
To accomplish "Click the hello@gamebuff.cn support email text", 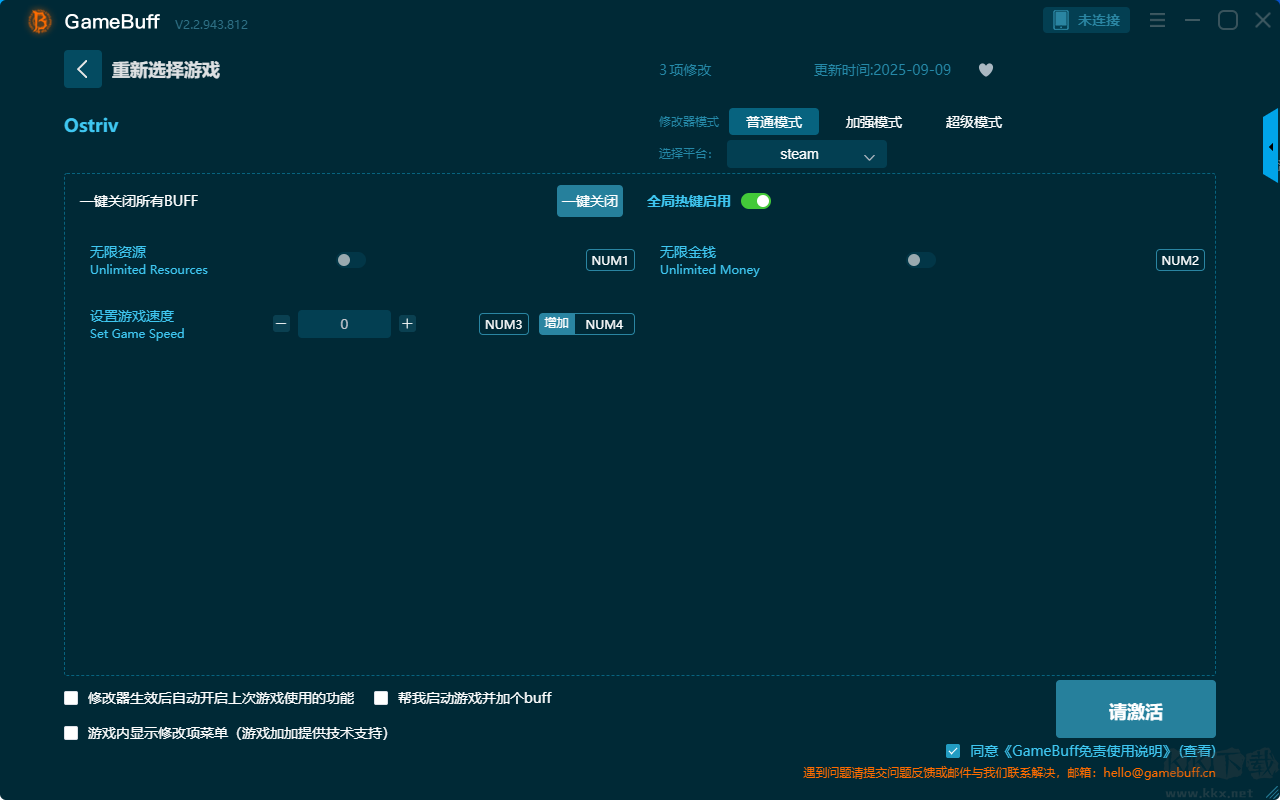I will [1160, 772].
